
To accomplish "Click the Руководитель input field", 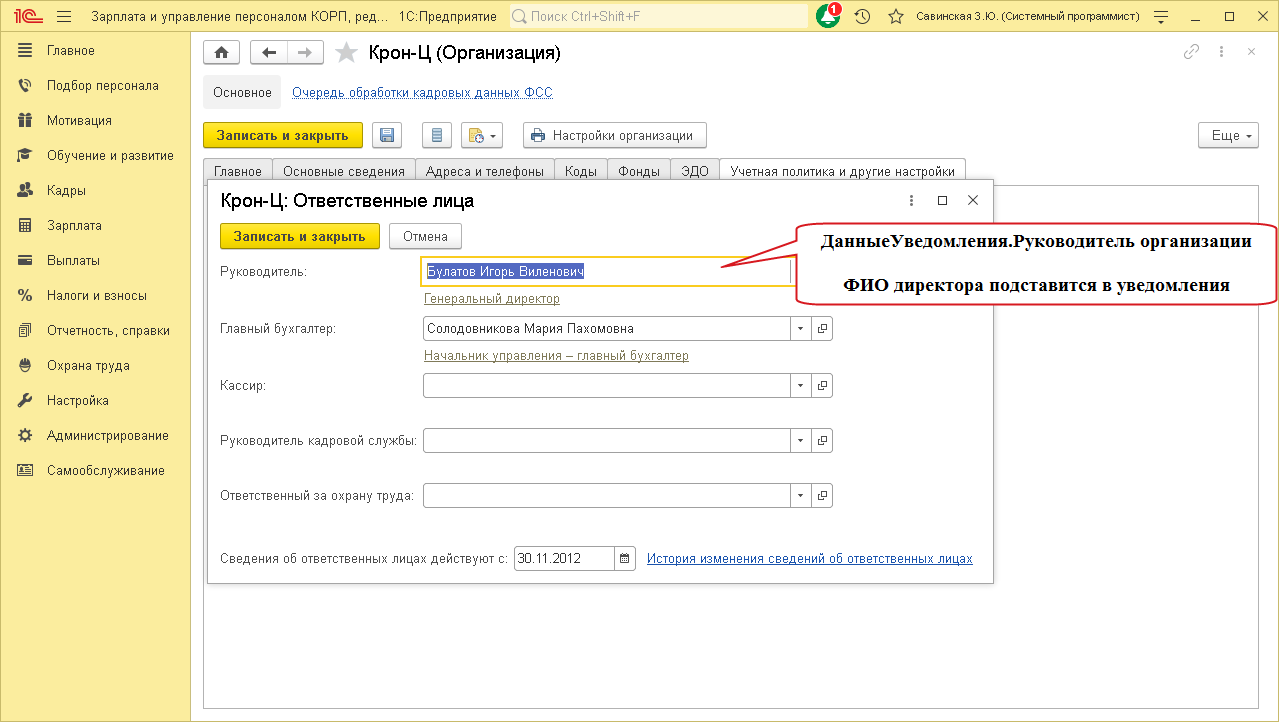I will [x=605, y=271].
